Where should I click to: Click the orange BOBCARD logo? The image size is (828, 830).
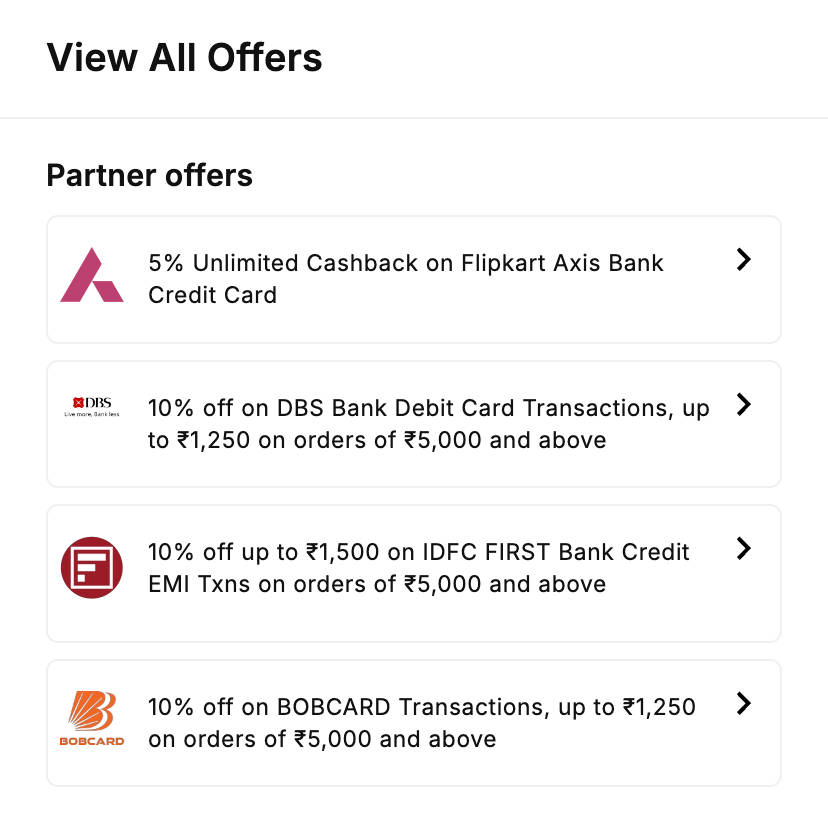click(x=92, y=710)
